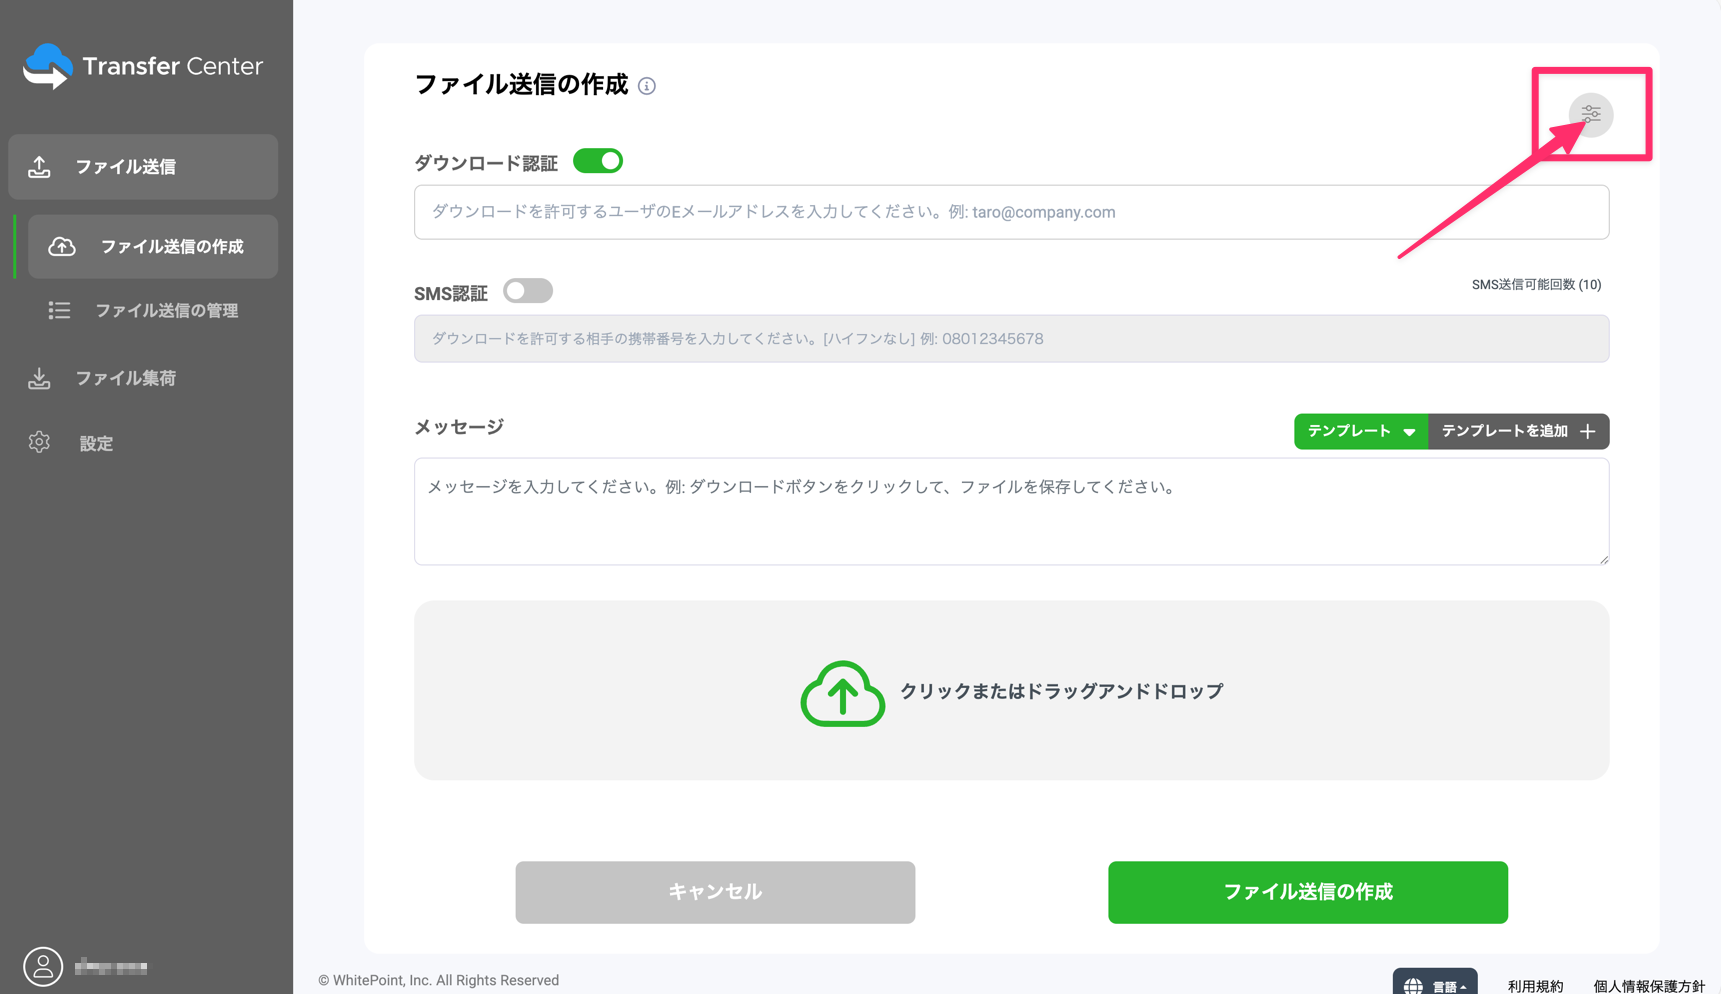The height and width of the screenshot is (994, 1721).
Task: Open the 設定 gear icon
Action: 39,443
